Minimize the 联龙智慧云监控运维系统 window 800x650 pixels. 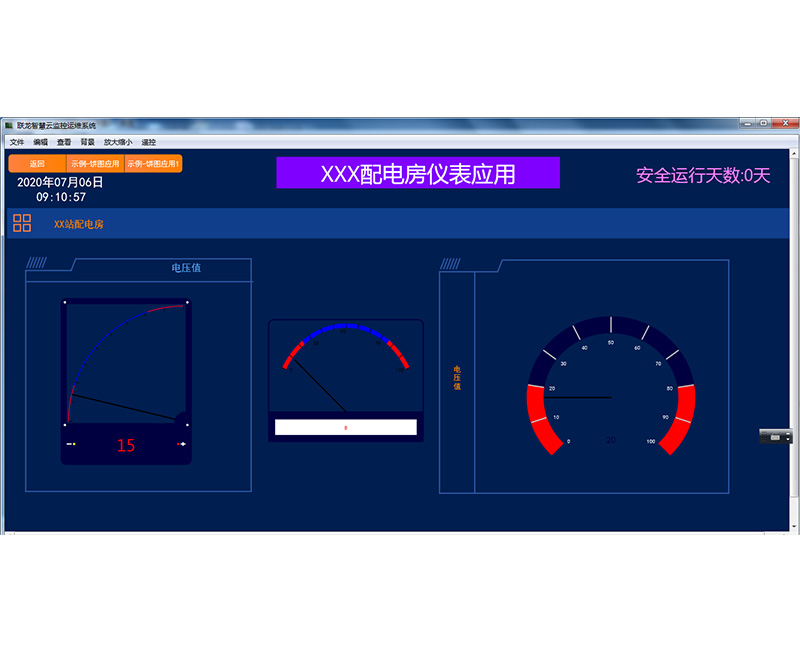point(747,123)
